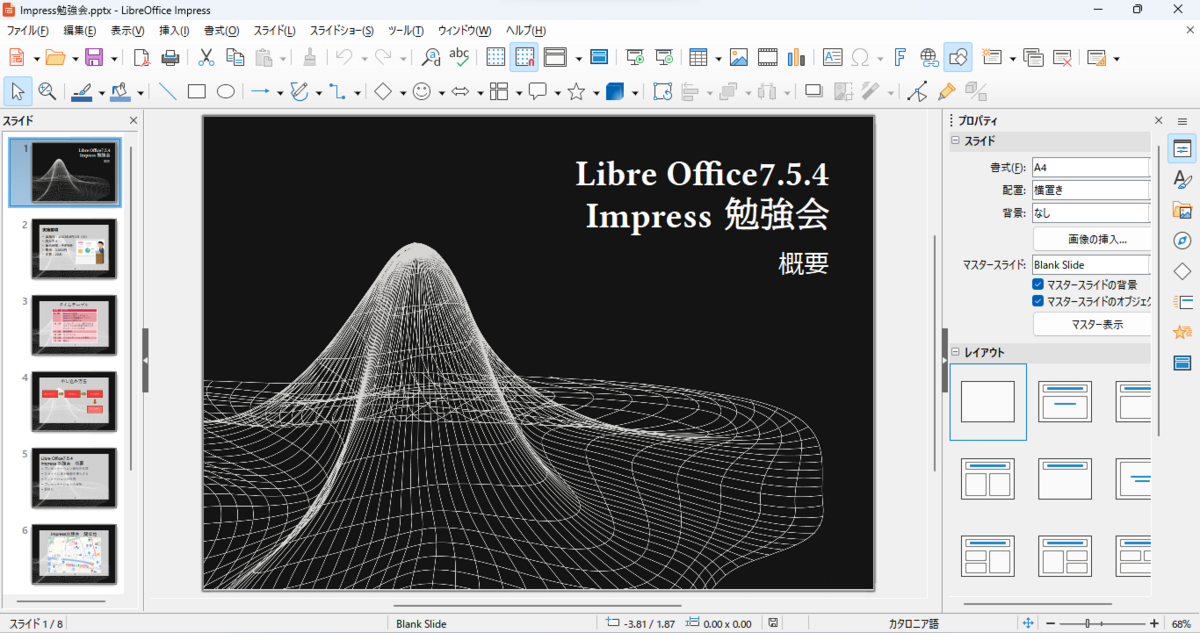The width and height of the screenshot is (1200, 633).
Task: Open the Navigator compass sidebar icon
Action: pos(1182,241)
